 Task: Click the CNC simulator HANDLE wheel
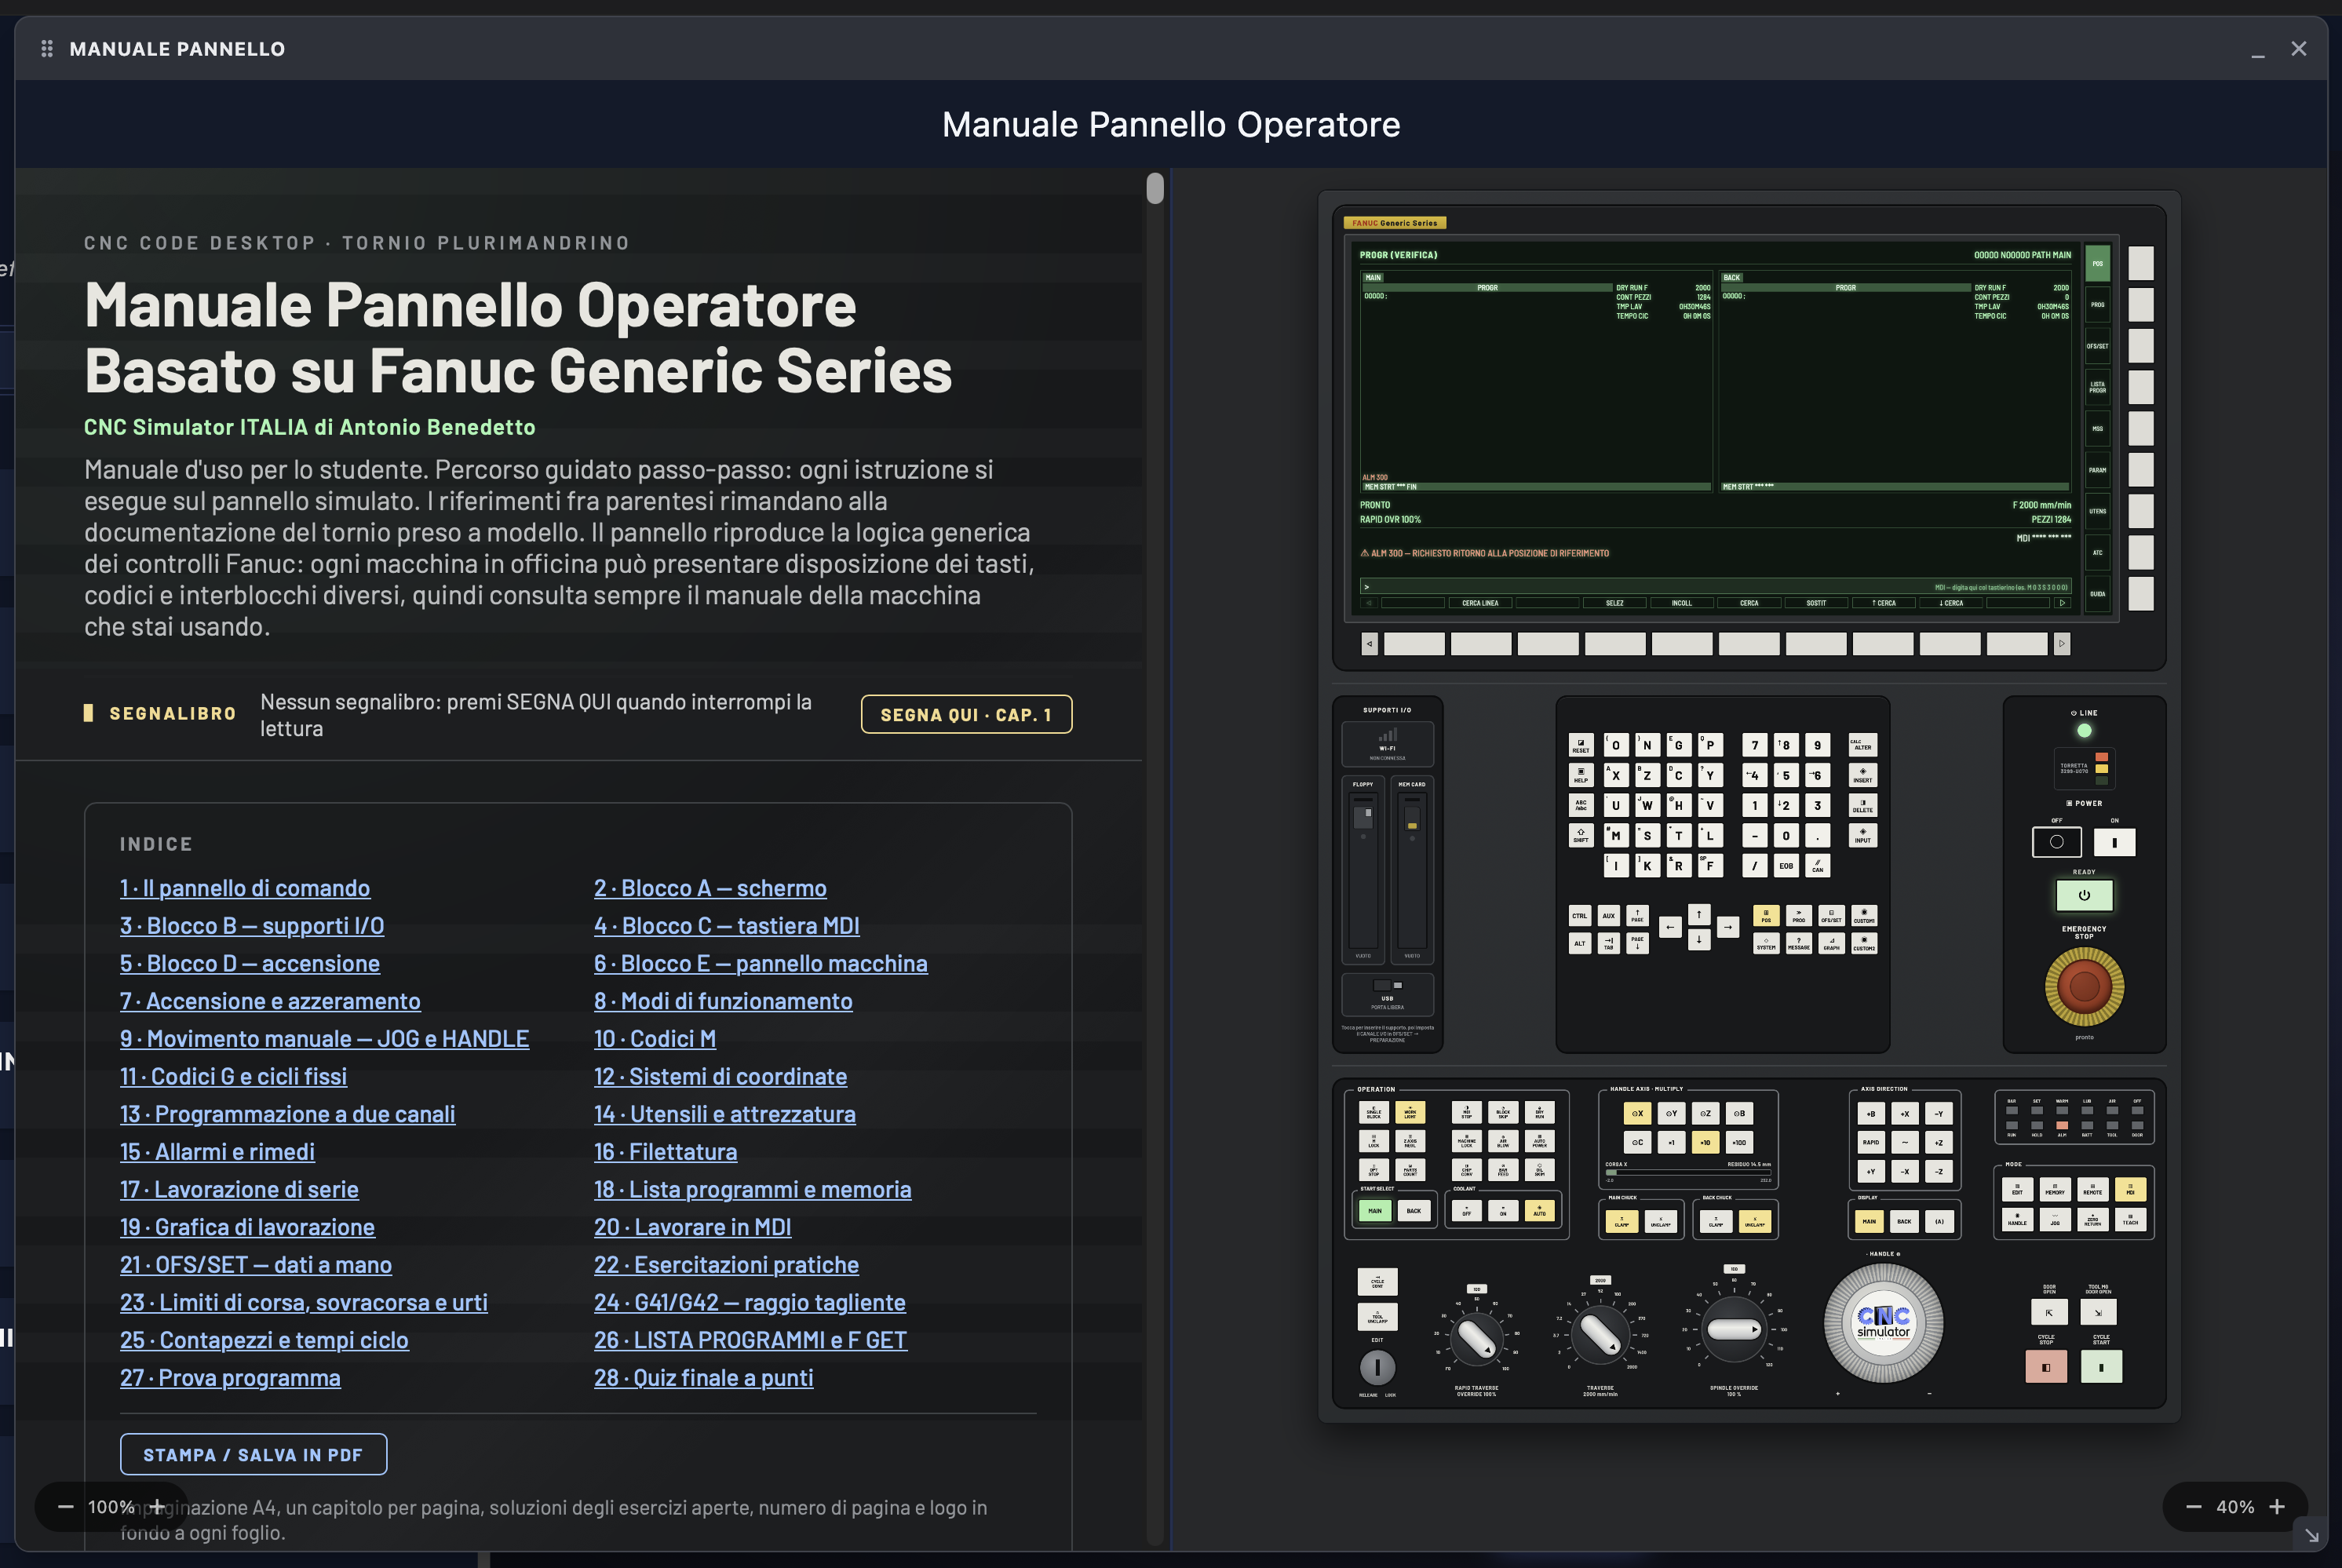coord(1883,1322)
